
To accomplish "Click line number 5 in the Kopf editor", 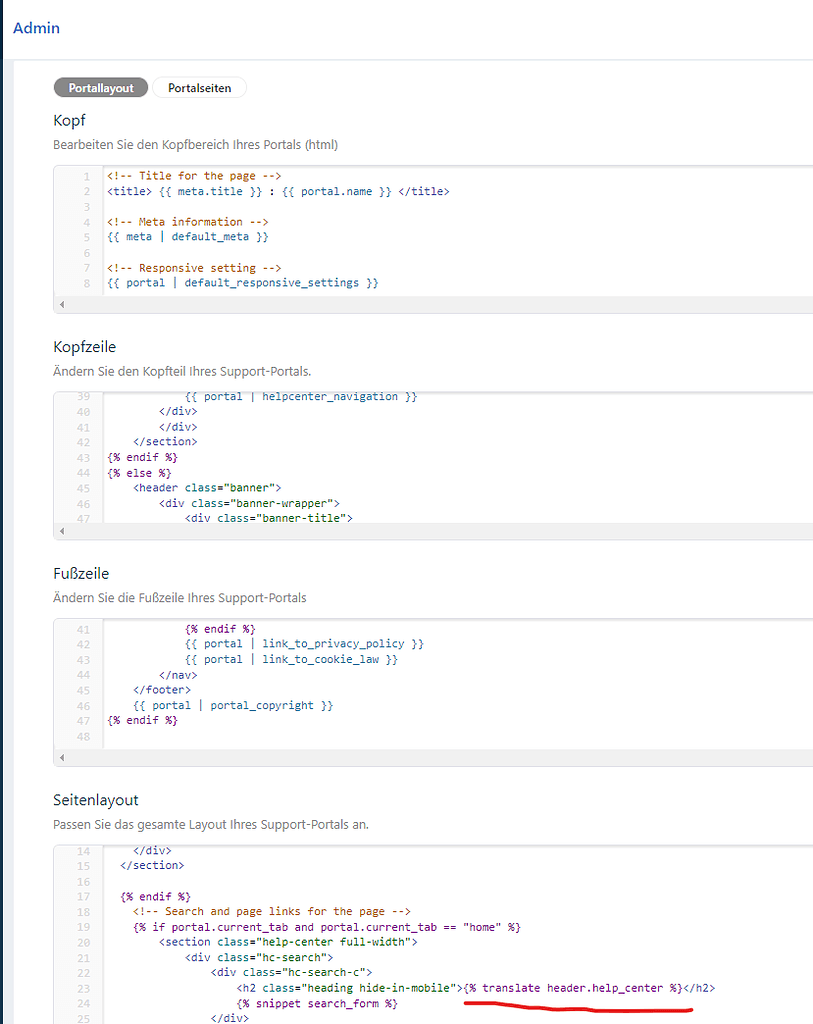I will [85, 236].
